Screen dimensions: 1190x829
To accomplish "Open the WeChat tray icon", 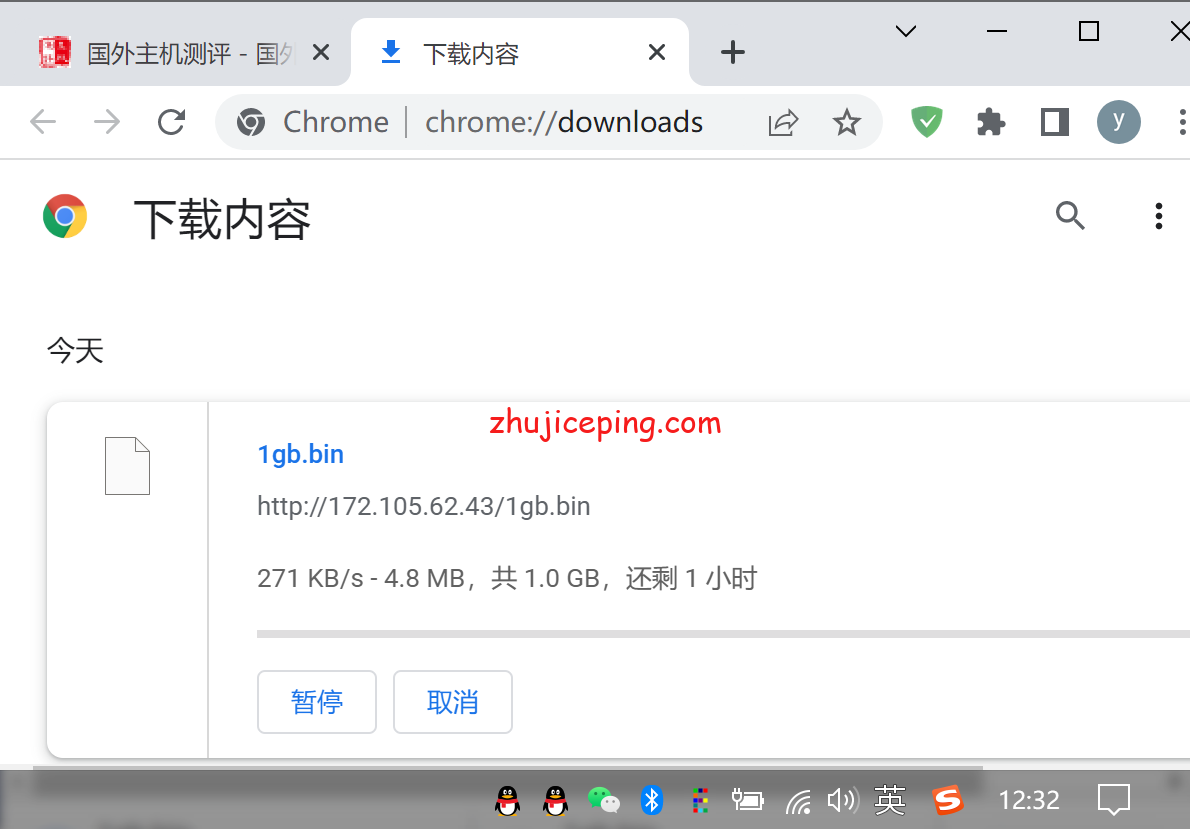I will [x=604, y=800].
